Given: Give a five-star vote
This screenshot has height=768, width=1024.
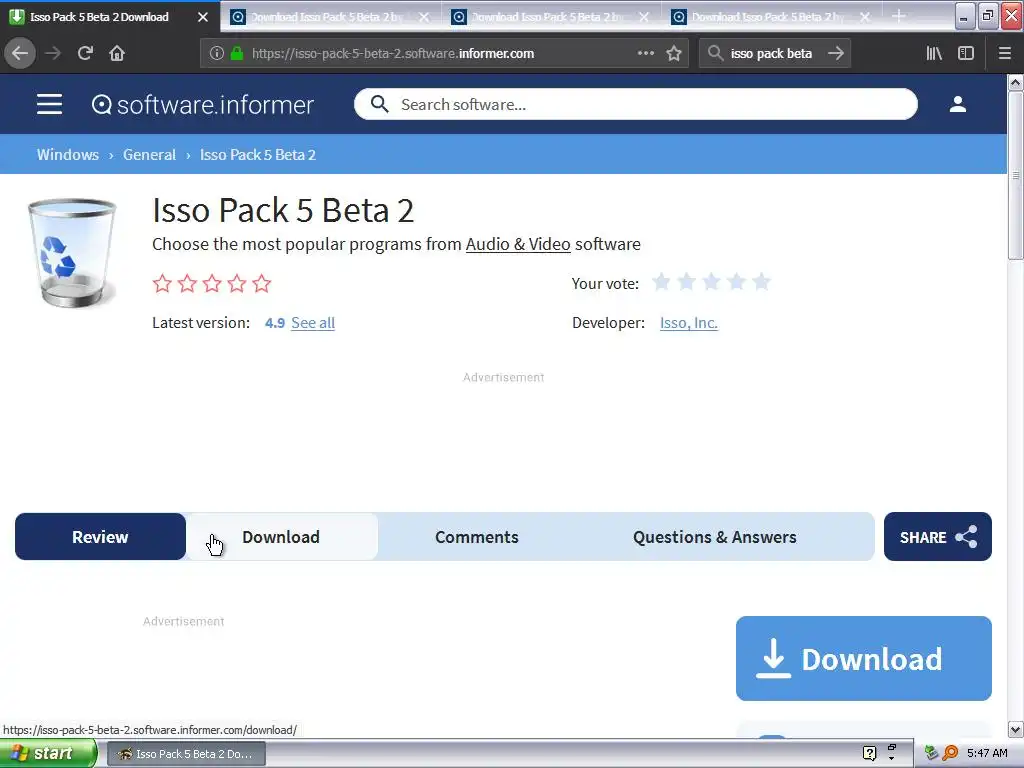Looking at the screenshot, I should (x=761, y=282).
